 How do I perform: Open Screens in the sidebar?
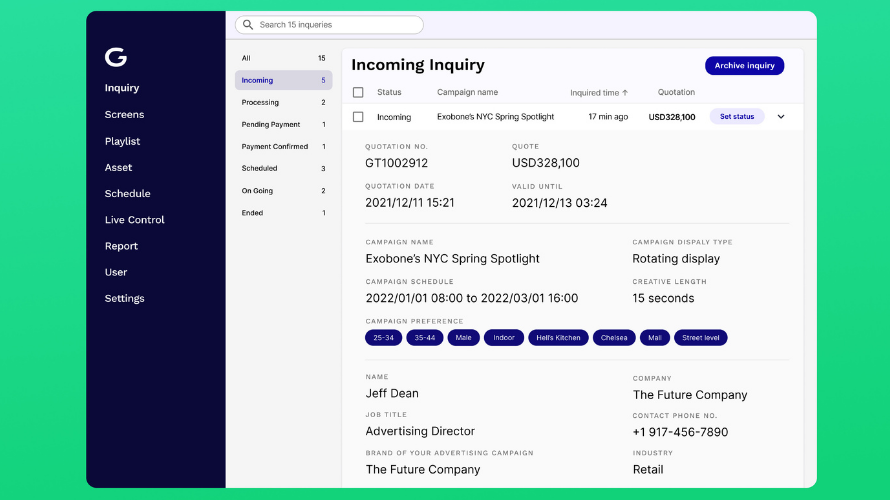tap(124, 115)
